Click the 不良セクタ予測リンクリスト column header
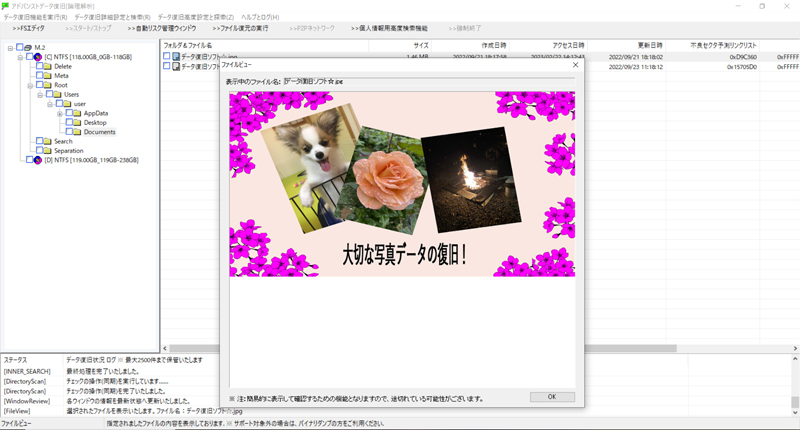This screenshot has height=430, width=800. 713,45
